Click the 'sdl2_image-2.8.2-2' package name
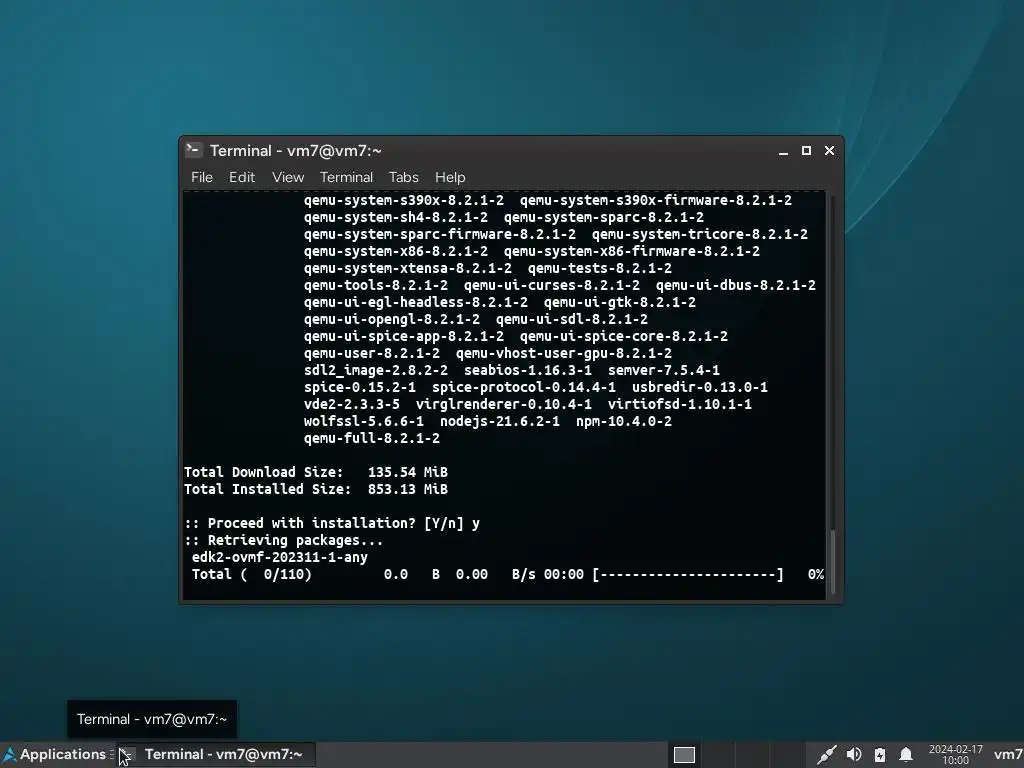This screenshot has height=768, width=1024. tap(376, 370)
